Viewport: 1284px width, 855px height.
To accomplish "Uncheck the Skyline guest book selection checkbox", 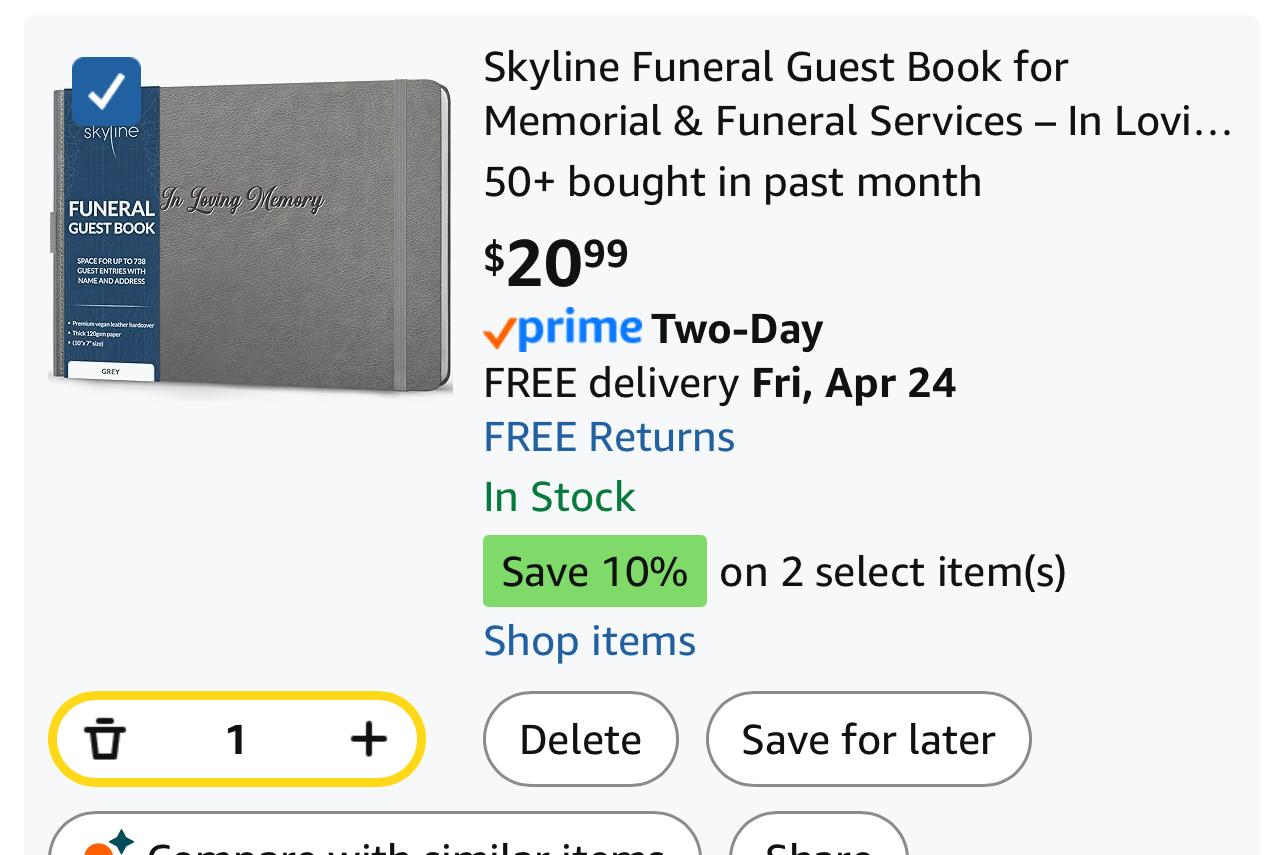I will point(106,92).
